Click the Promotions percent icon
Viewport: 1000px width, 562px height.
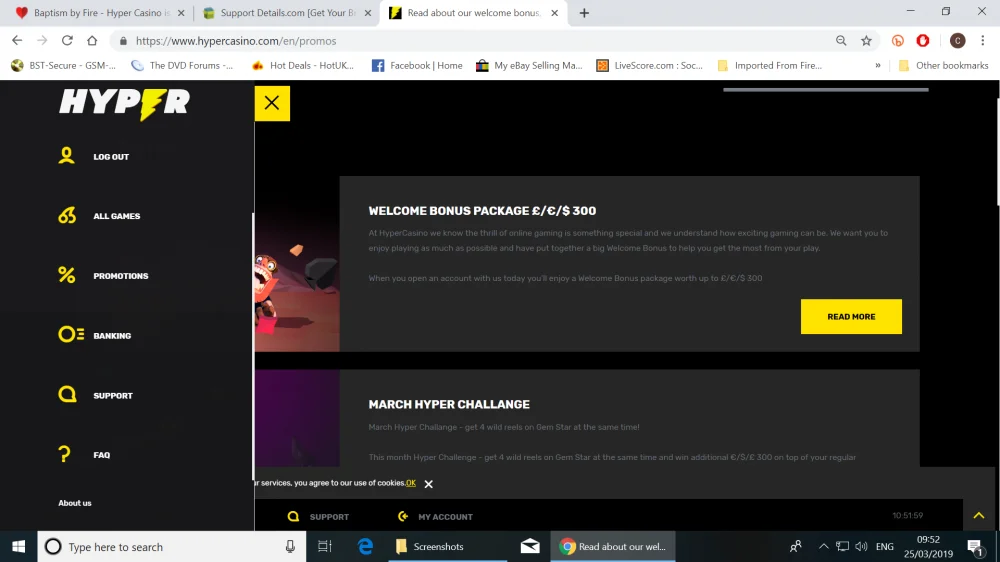pyautogui.click(x=67, y=275)
